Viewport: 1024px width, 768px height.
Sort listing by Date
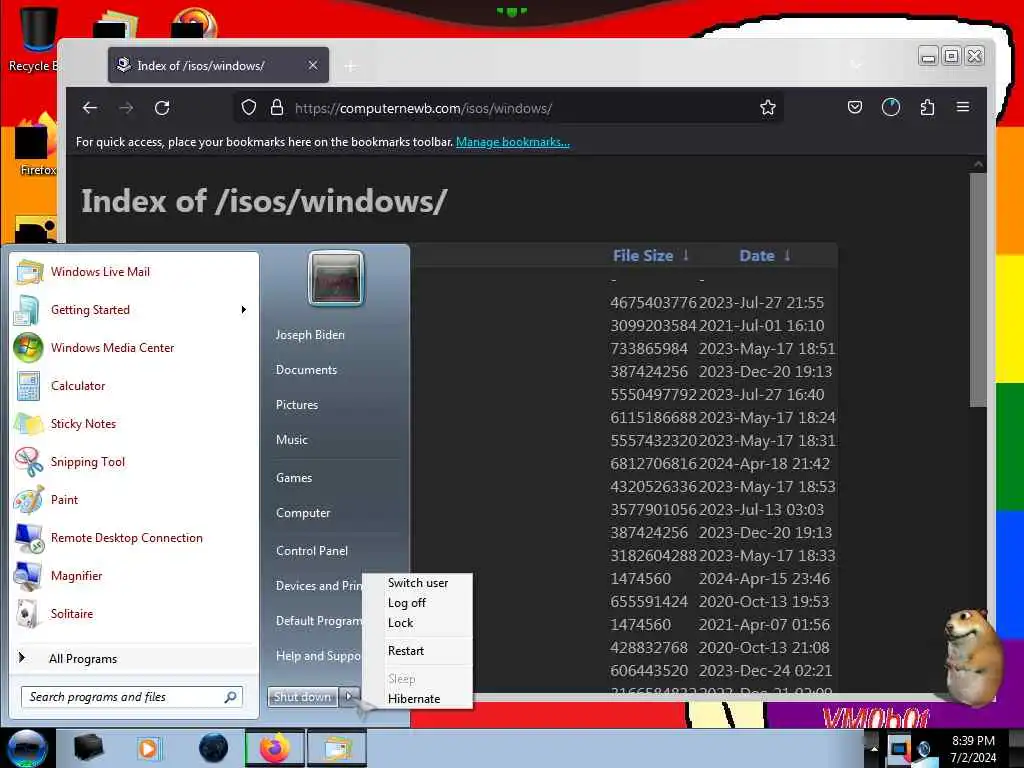[757, 255]
